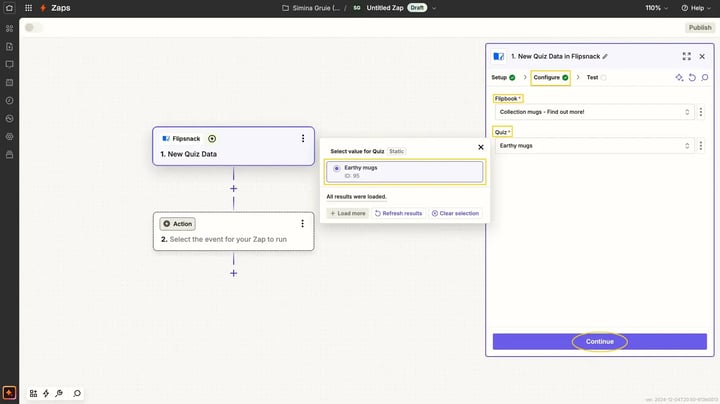Screen dimensions: 720x404
Task: Switch to the Configure tab
Action: point(551,78)
